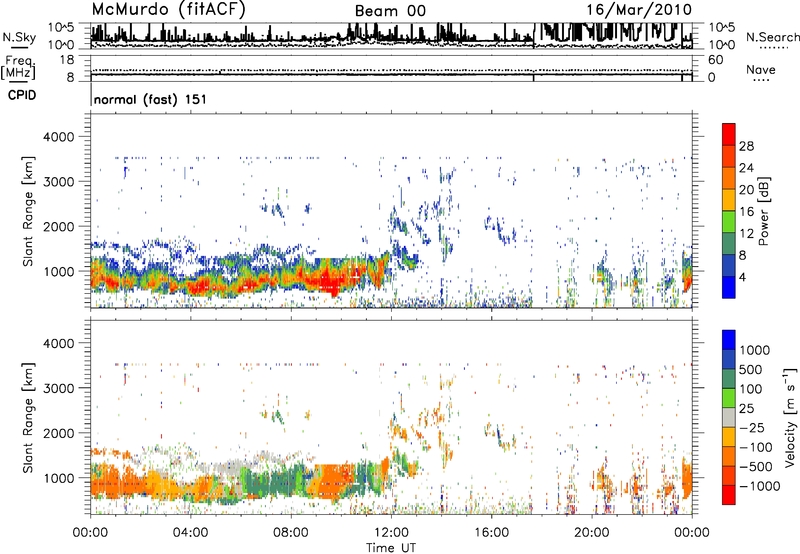Click the 'N.Search' legend label
800x554 pixels.
(773, 37)
